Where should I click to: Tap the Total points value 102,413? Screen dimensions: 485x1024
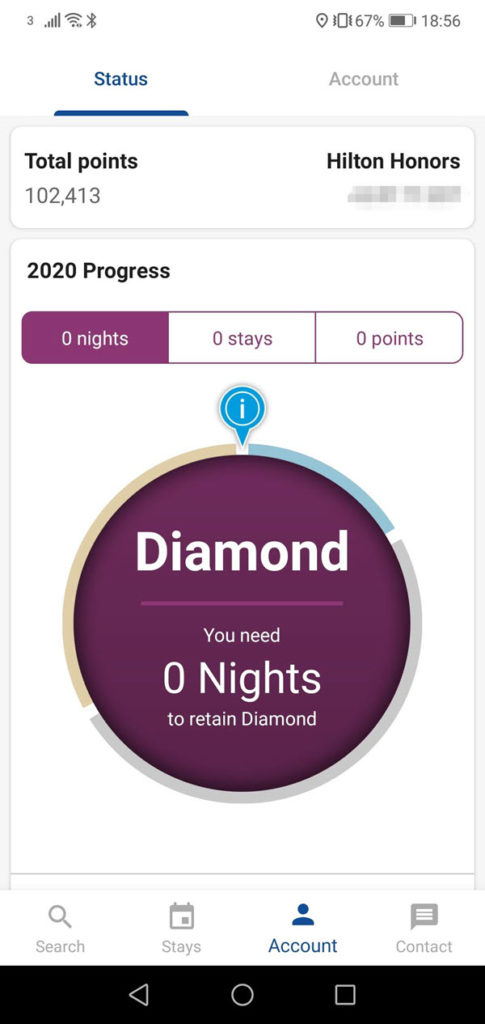(63, 195)
